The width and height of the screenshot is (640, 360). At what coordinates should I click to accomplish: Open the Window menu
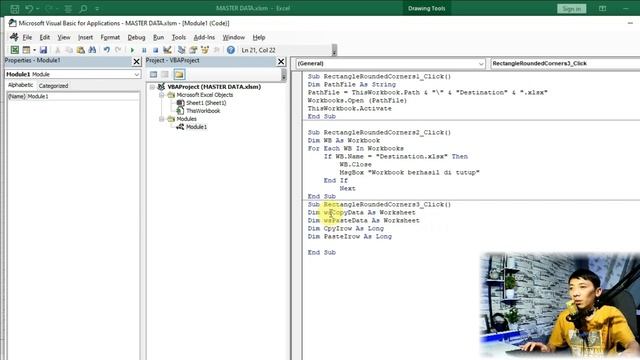tap(233, 37)
